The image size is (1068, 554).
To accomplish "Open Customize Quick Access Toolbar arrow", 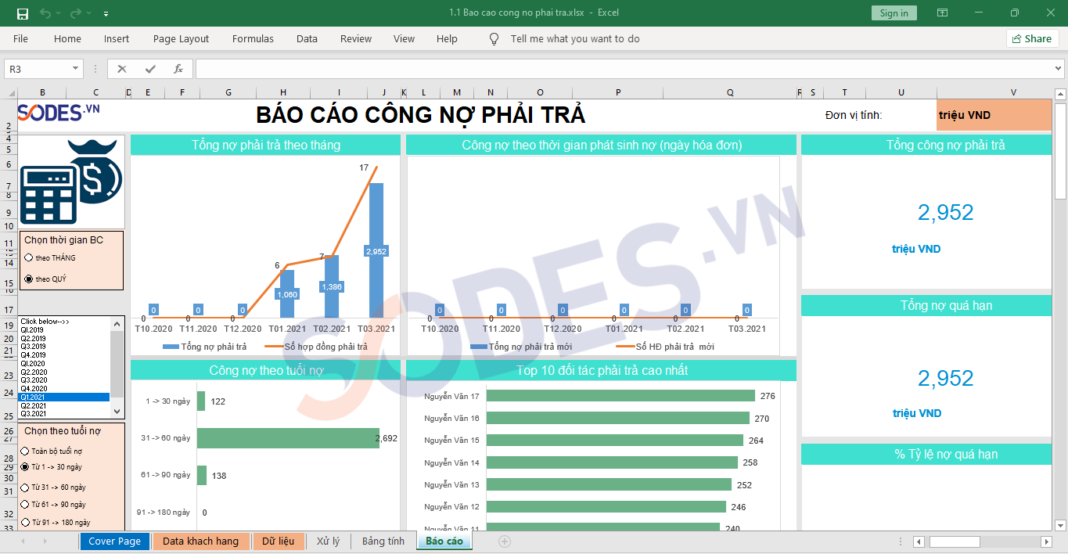I will pos(106,14).
